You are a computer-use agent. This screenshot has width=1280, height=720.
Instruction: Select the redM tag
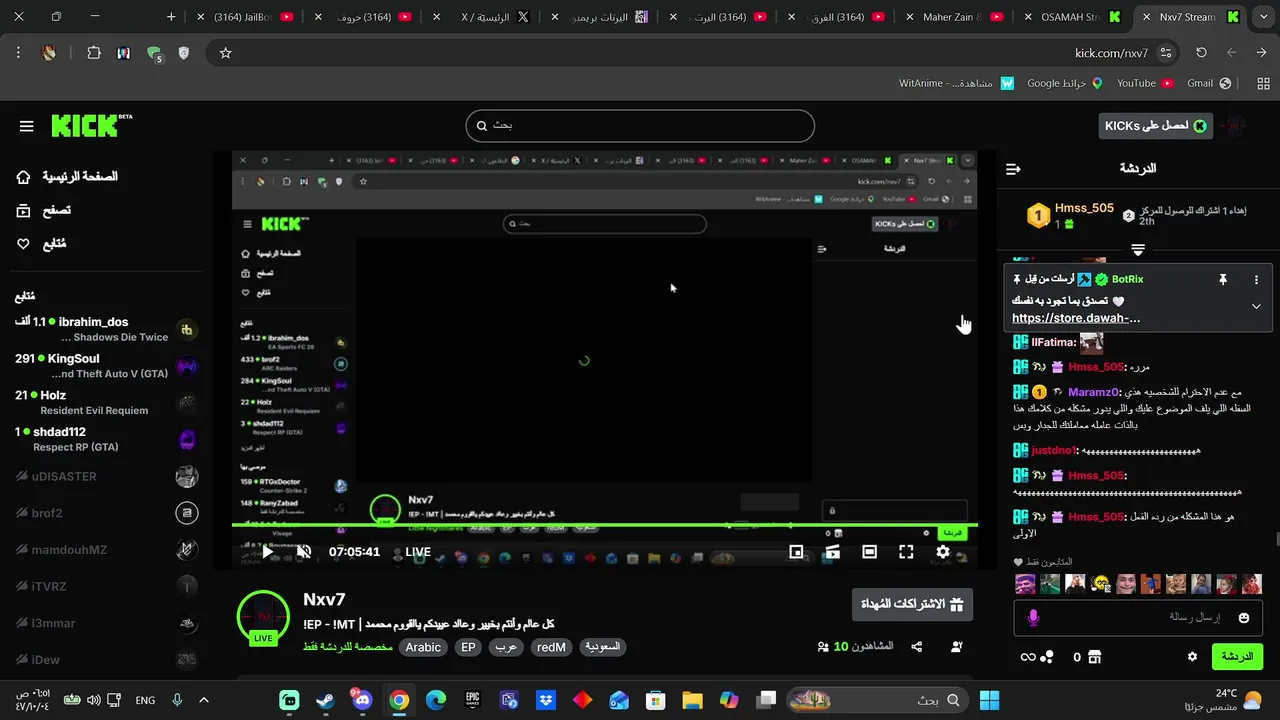(x=551, y=647)
